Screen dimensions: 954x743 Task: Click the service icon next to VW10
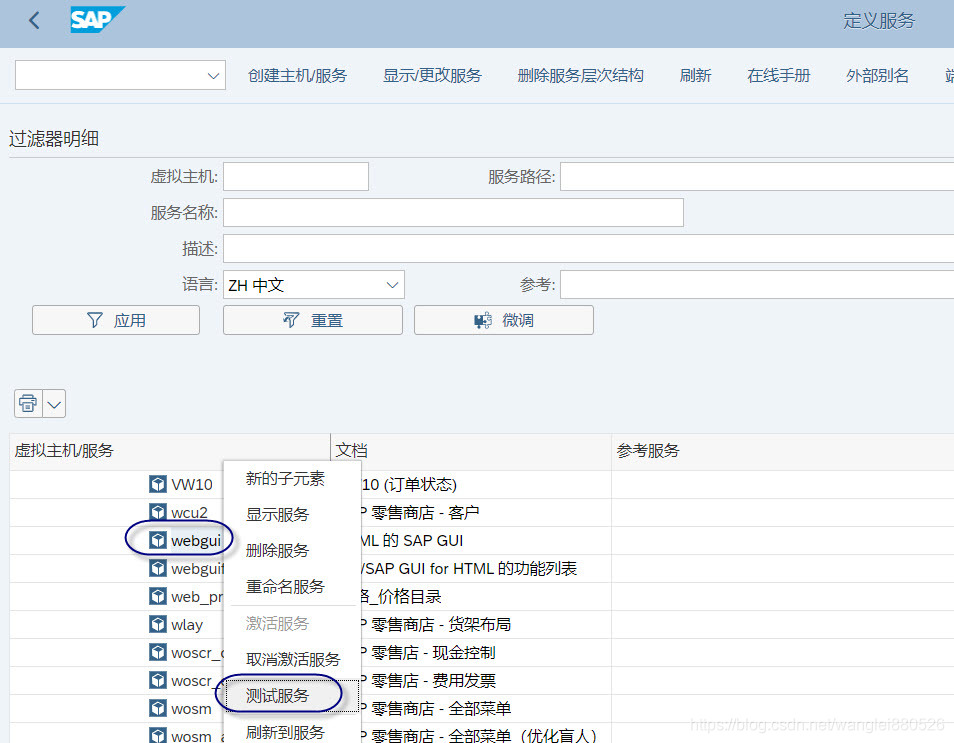160,483
